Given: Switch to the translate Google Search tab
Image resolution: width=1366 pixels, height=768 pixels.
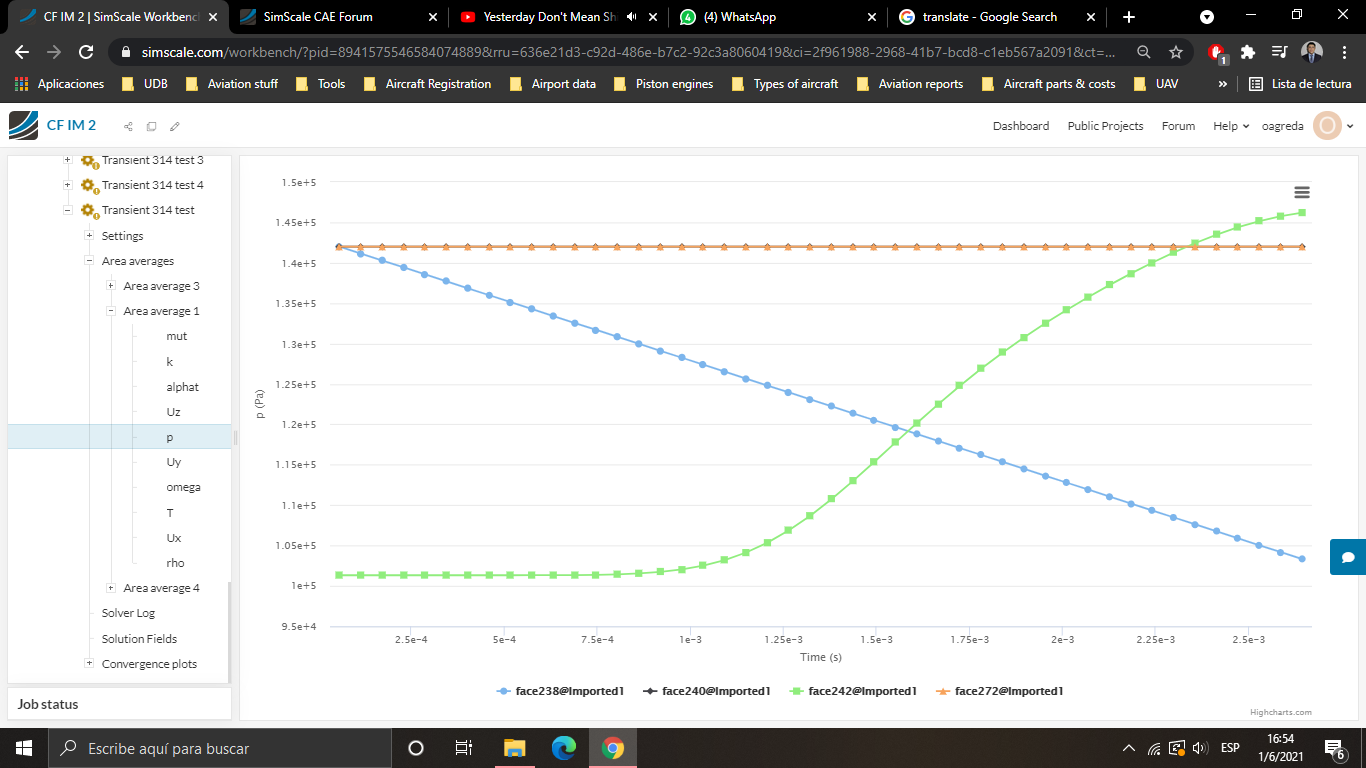Looking at the screenshot, I should [x=996, y=17].
